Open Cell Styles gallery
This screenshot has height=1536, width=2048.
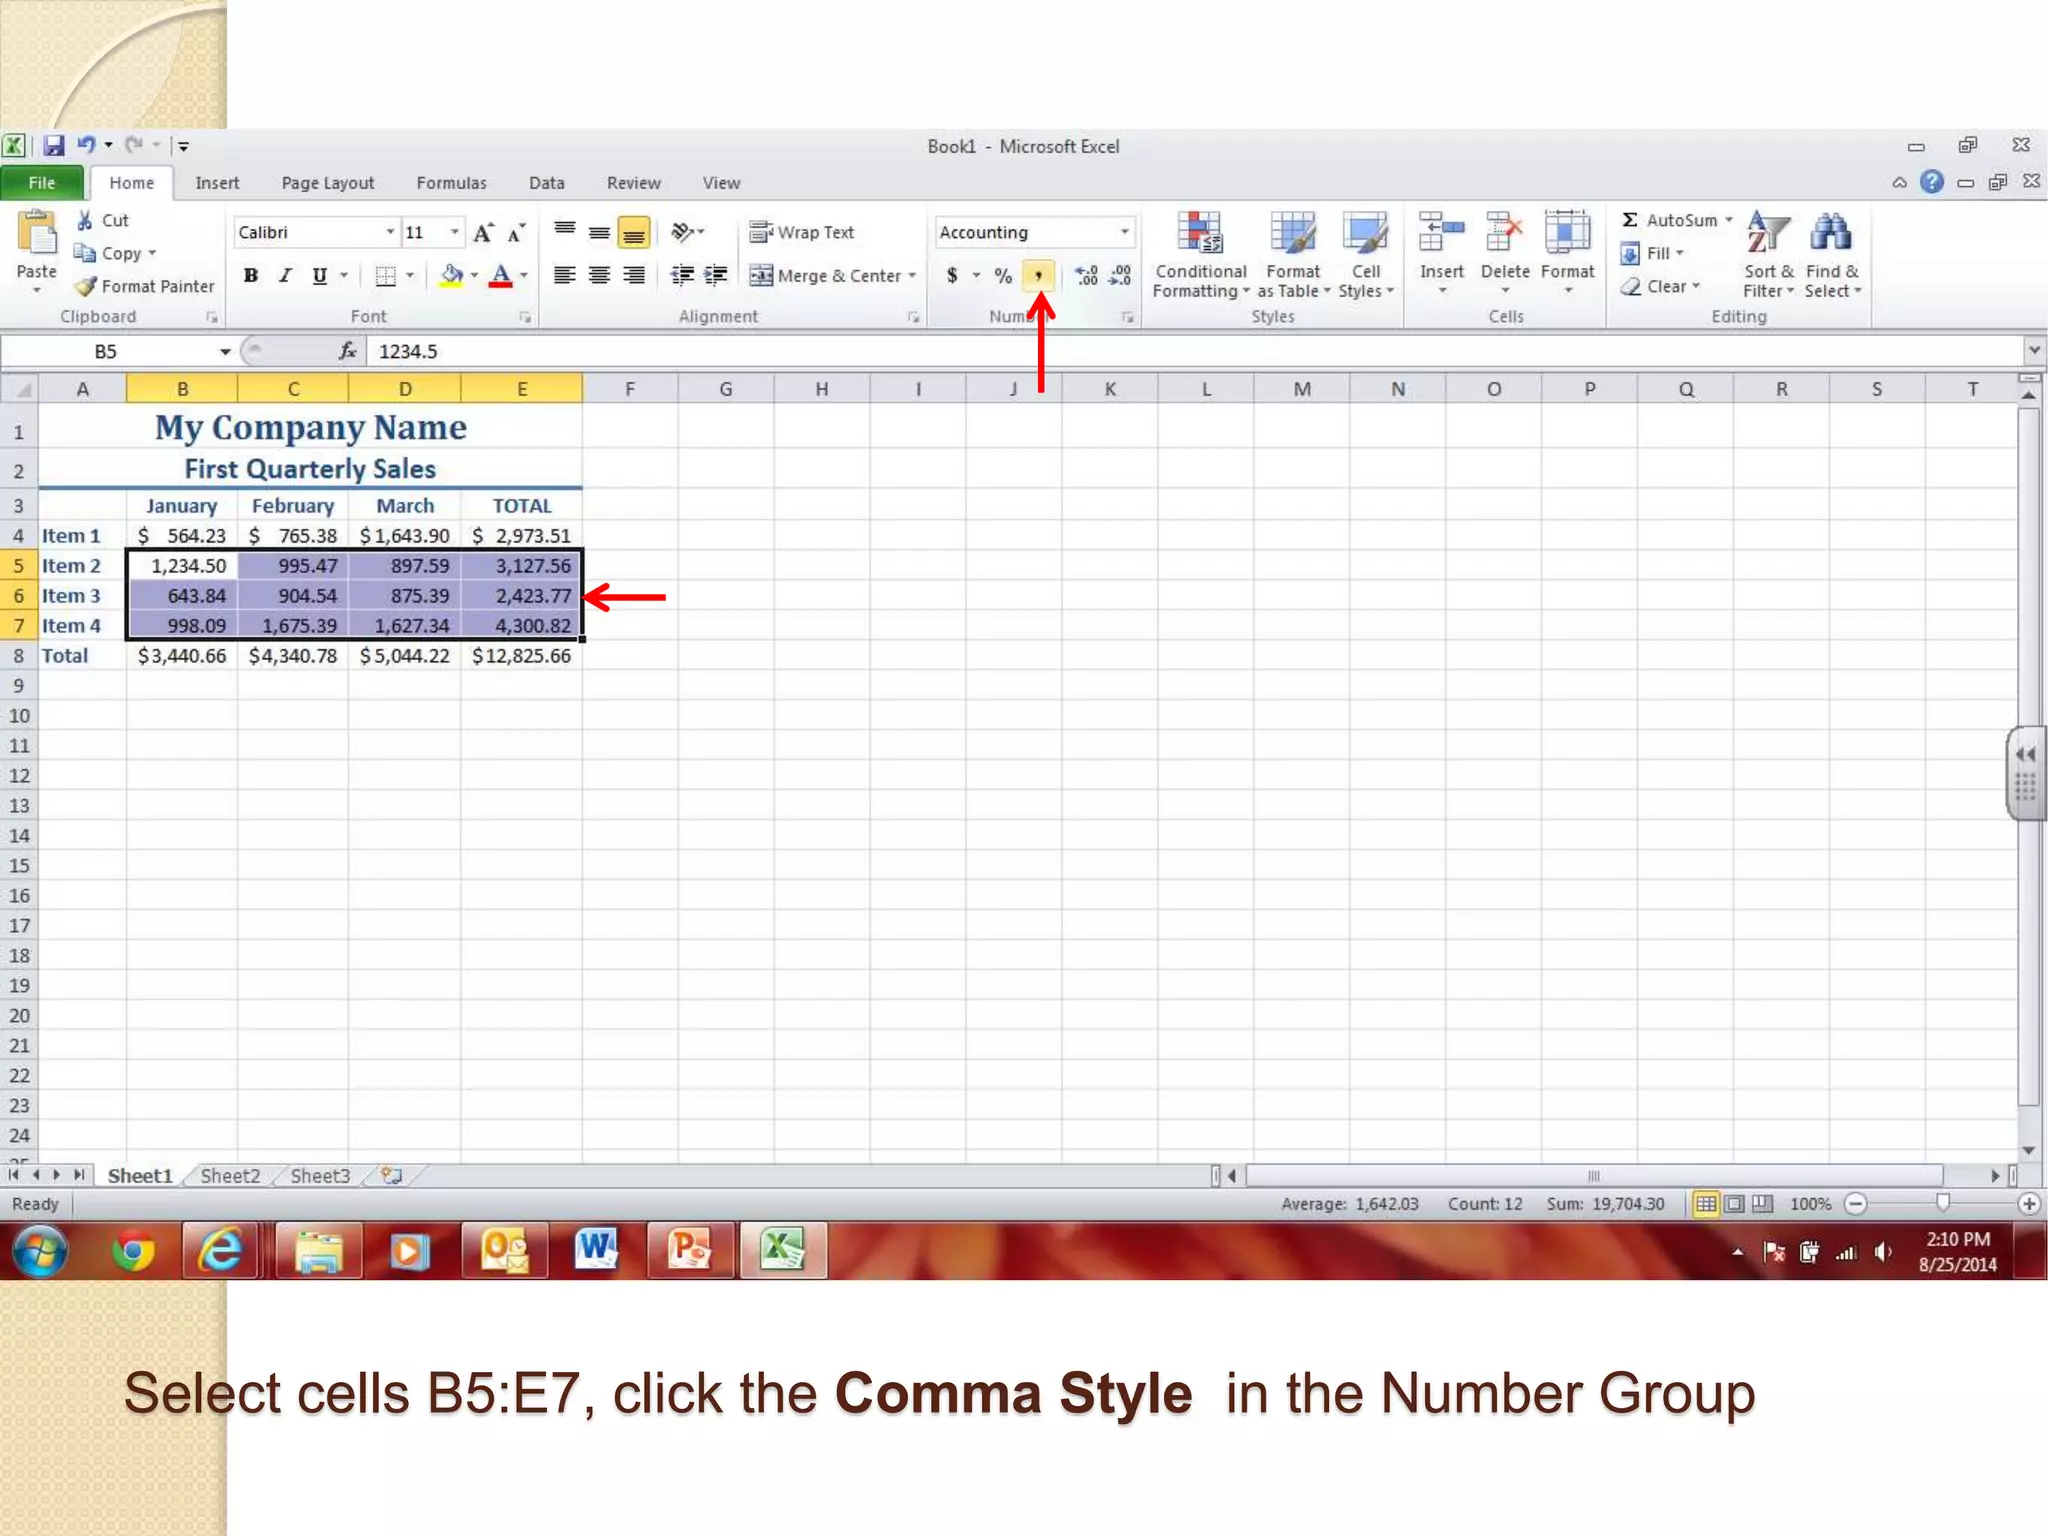pyautogui.click(x=1365, y=255)
